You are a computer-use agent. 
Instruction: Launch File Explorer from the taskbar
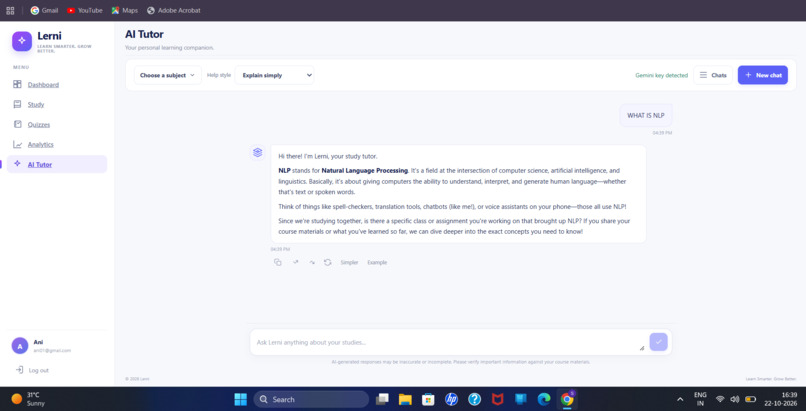tap(405, 399)
